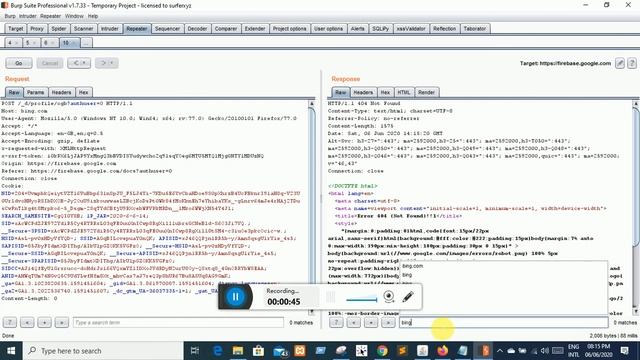Choose 'bing.com' from search suggestions
Viewport: 640px width, 360px height.
(x=413, y=266)
